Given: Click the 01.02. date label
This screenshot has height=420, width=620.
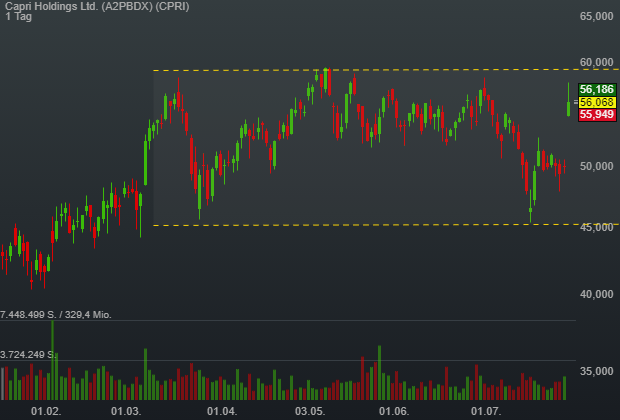Looking at the screenshot, I should [46, 411].
